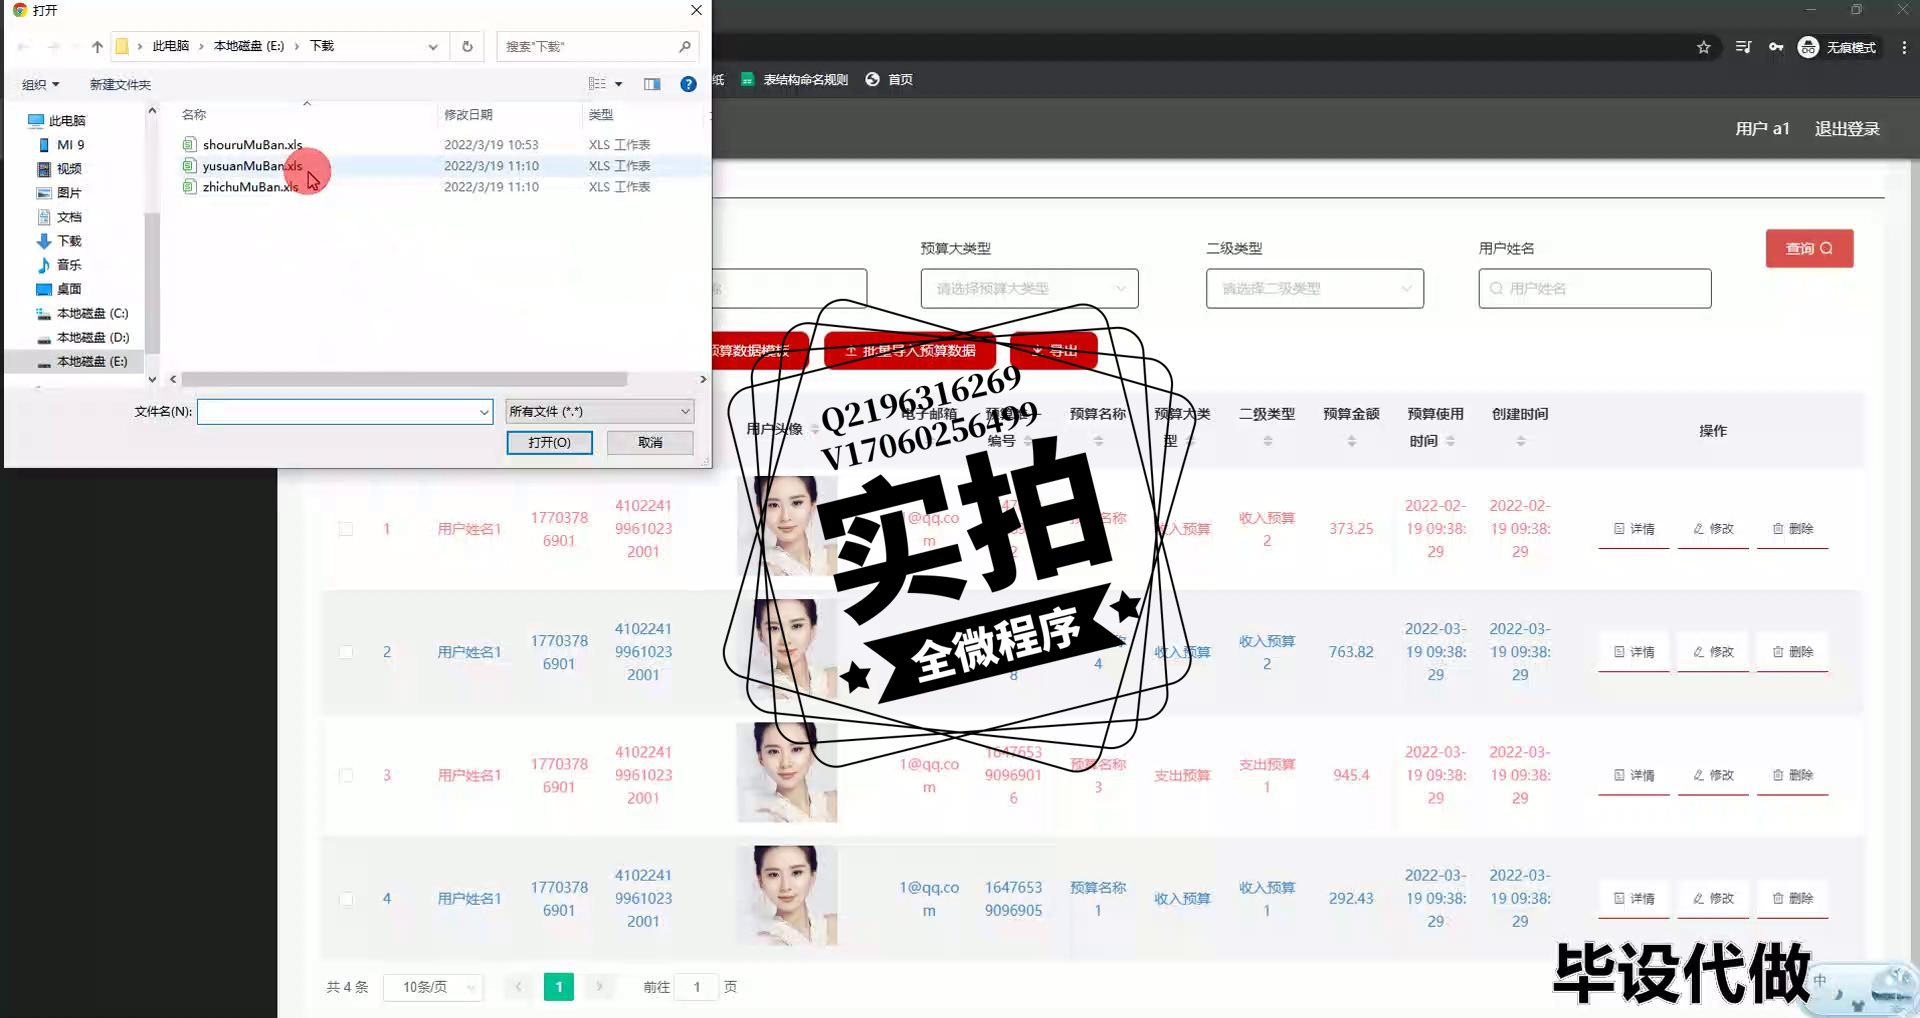The image size is (1920, 1018).
Task: Open 表结构命名规则 bookmark
Action: (795, 80)
